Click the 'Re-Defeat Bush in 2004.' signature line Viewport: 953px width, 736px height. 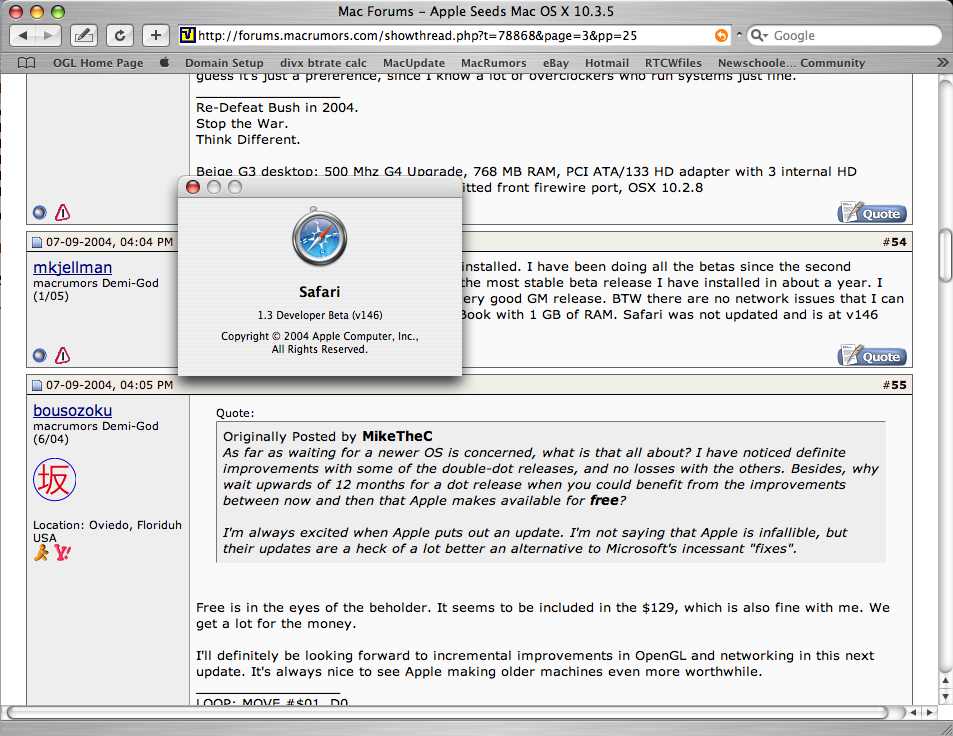[x=277, y=108]
